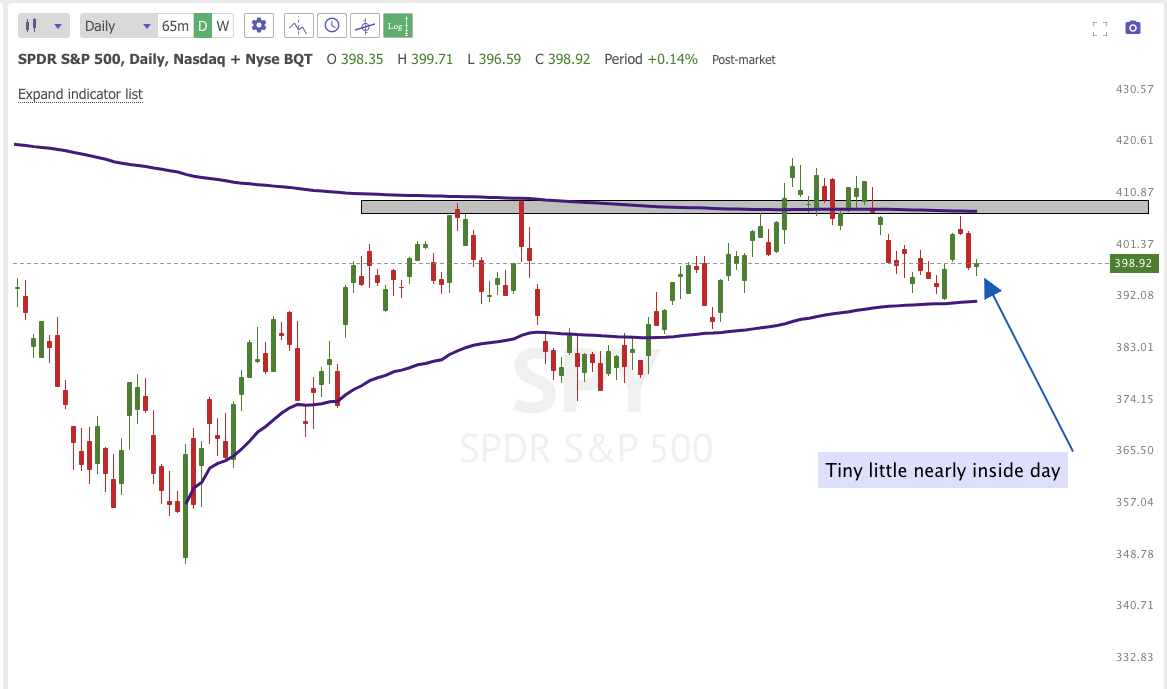This screenshot has height=689, width=1167.
Task: Take a chart snapshot with camera icon
Action: [x=1133, y=28]
